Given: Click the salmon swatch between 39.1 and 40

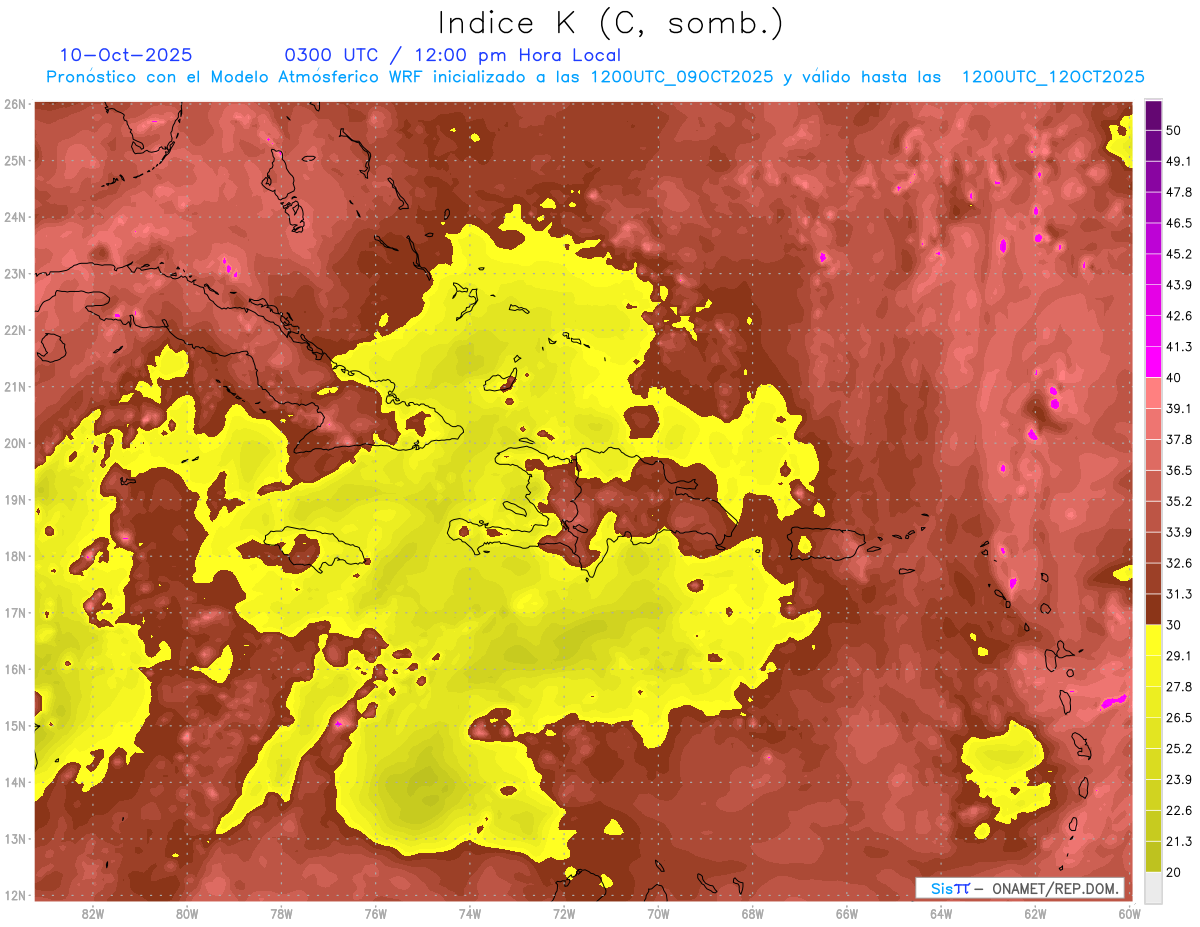Looking at the screenshot, I should (x=1154, y=393).
